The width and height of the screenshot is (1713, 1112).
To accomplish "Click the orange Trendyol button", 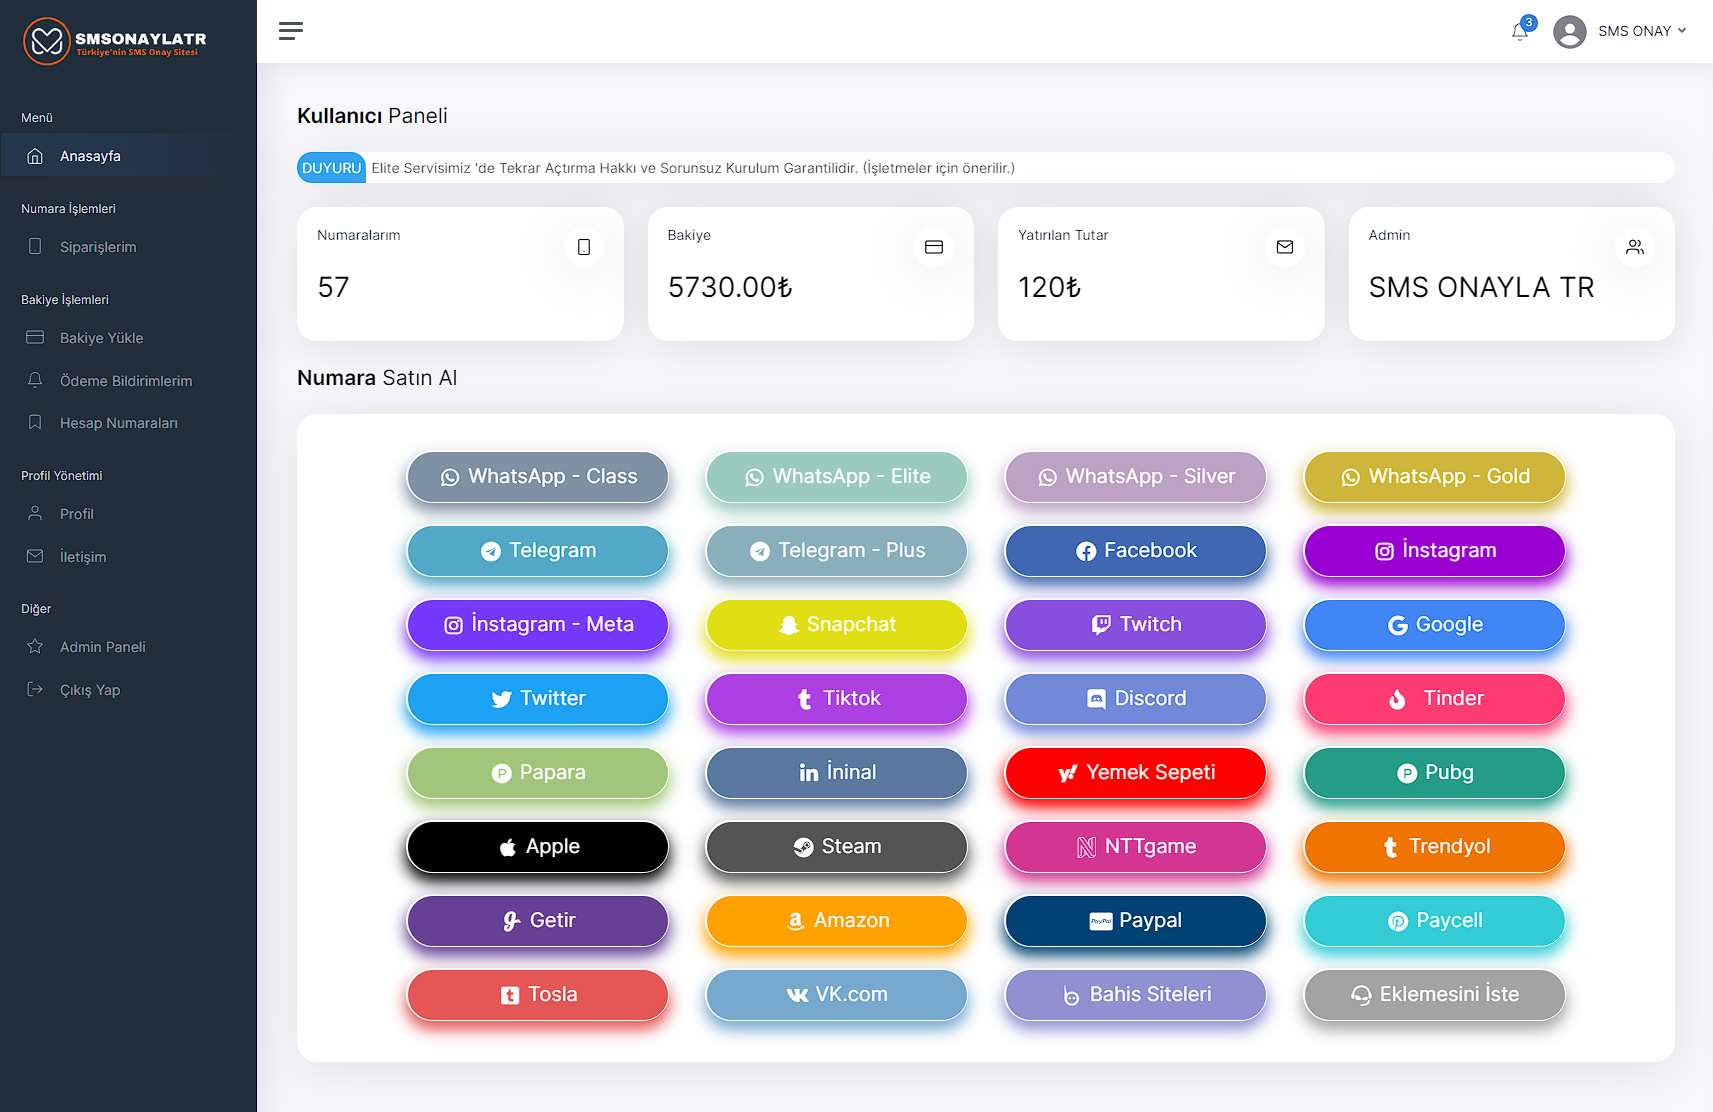I will (1434, 847).
